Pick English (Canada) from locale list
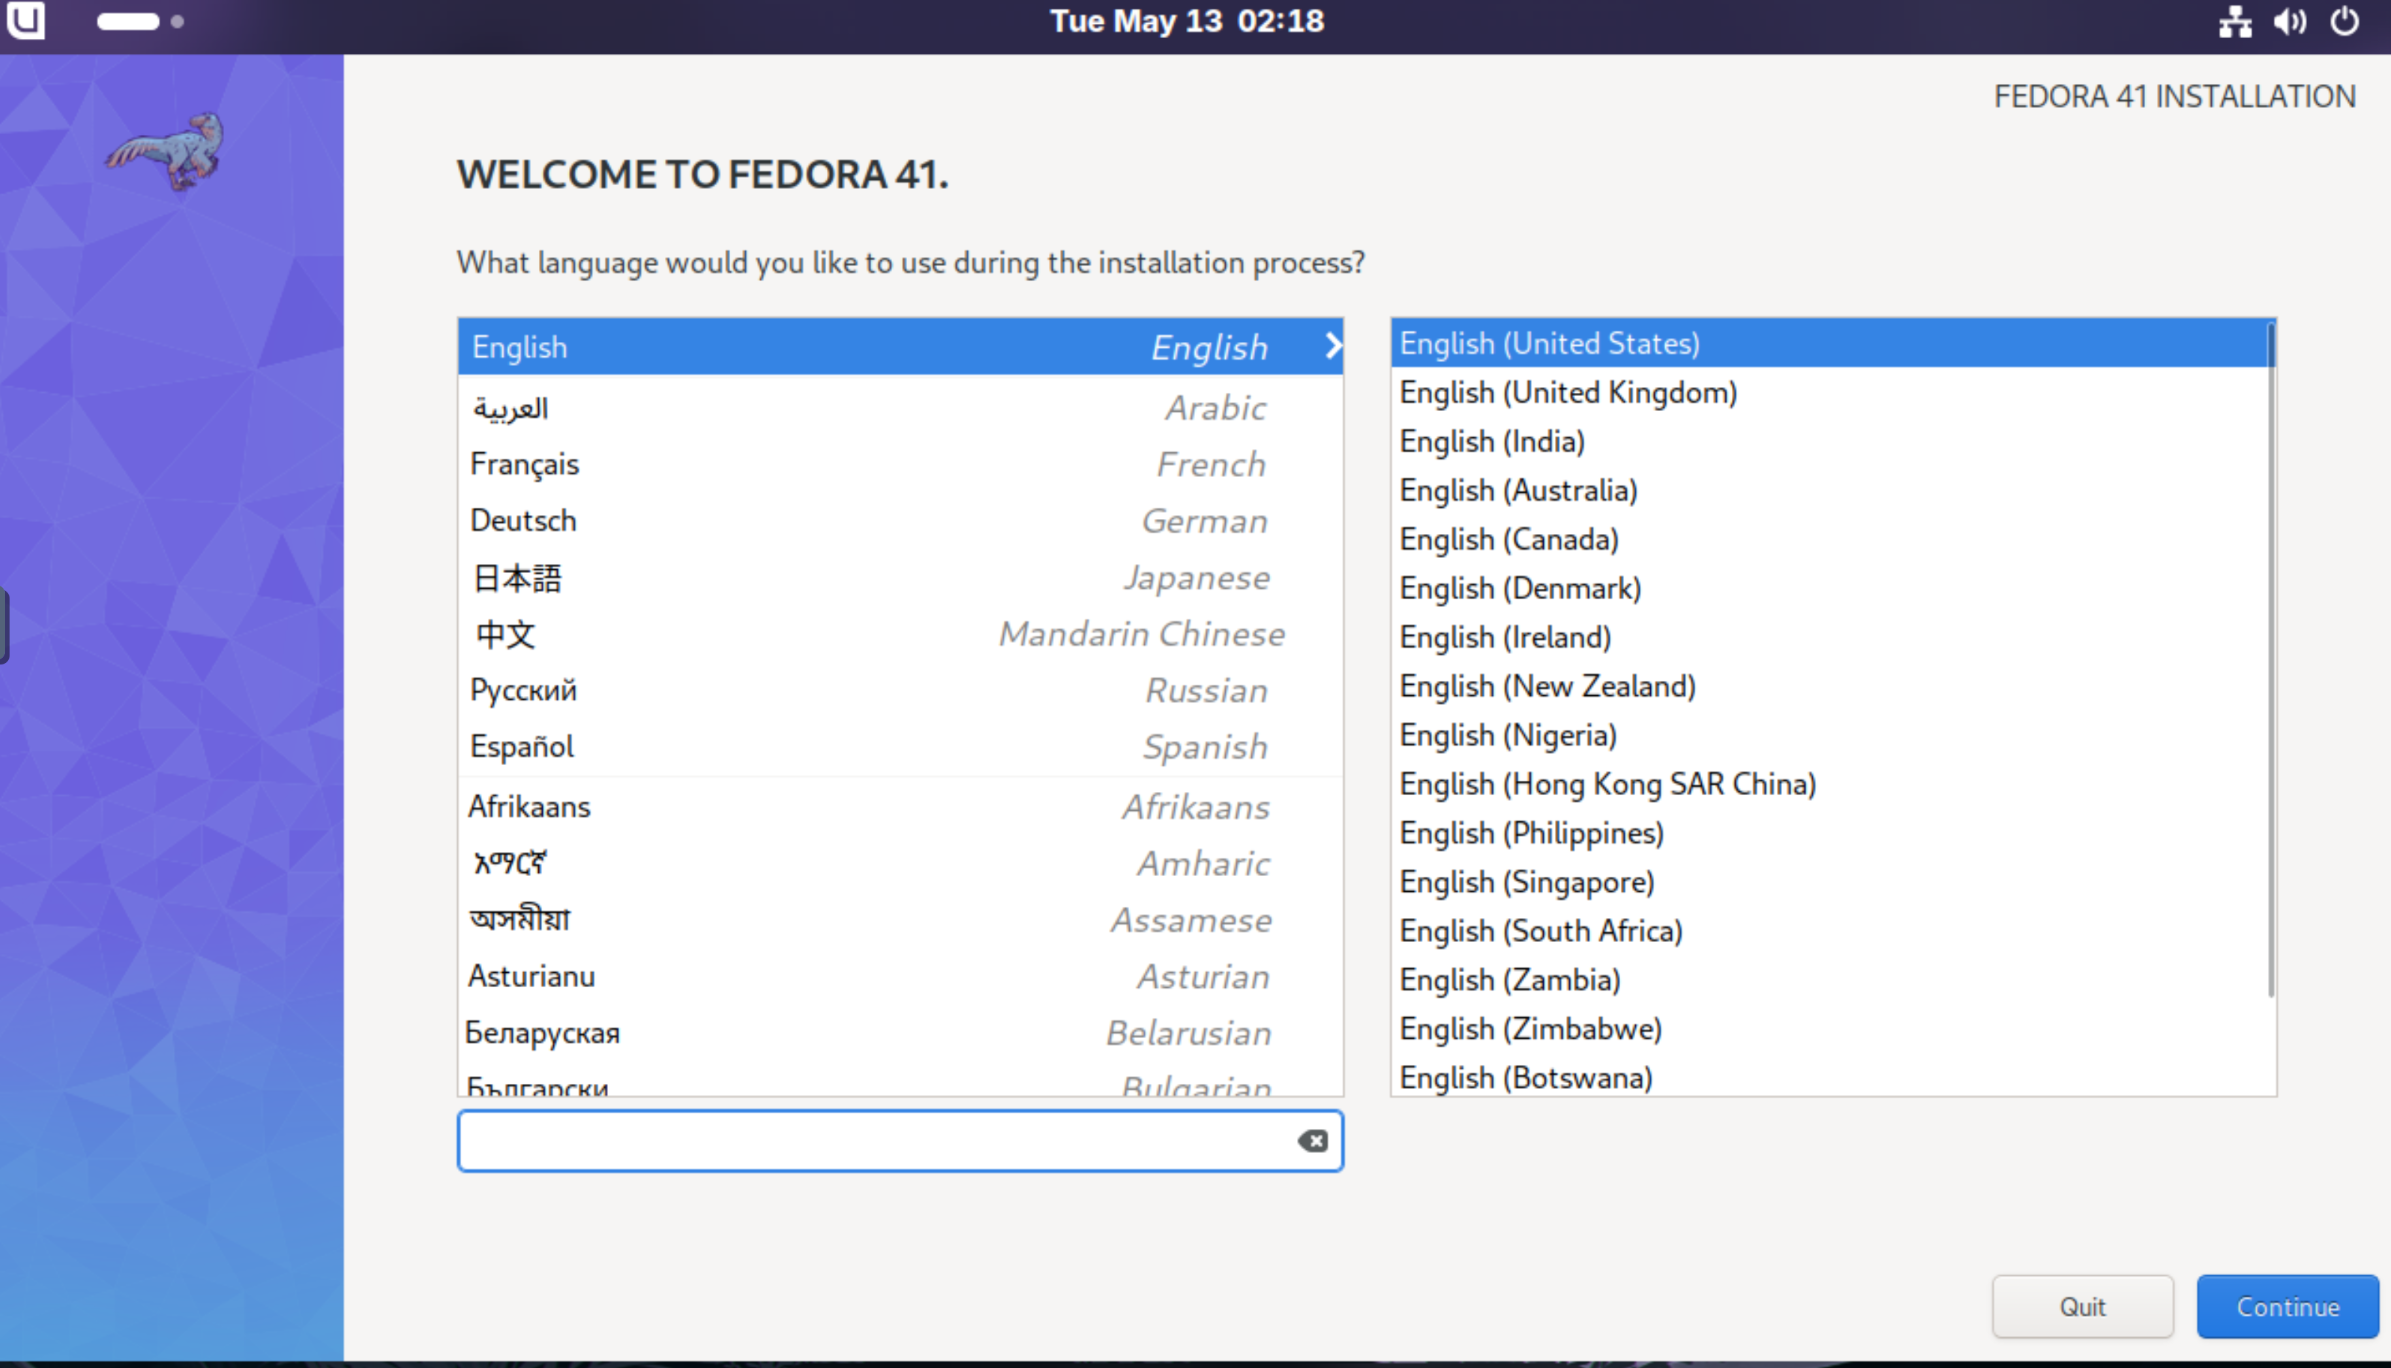2391x1368 pixels. [x=1508, y=540]
